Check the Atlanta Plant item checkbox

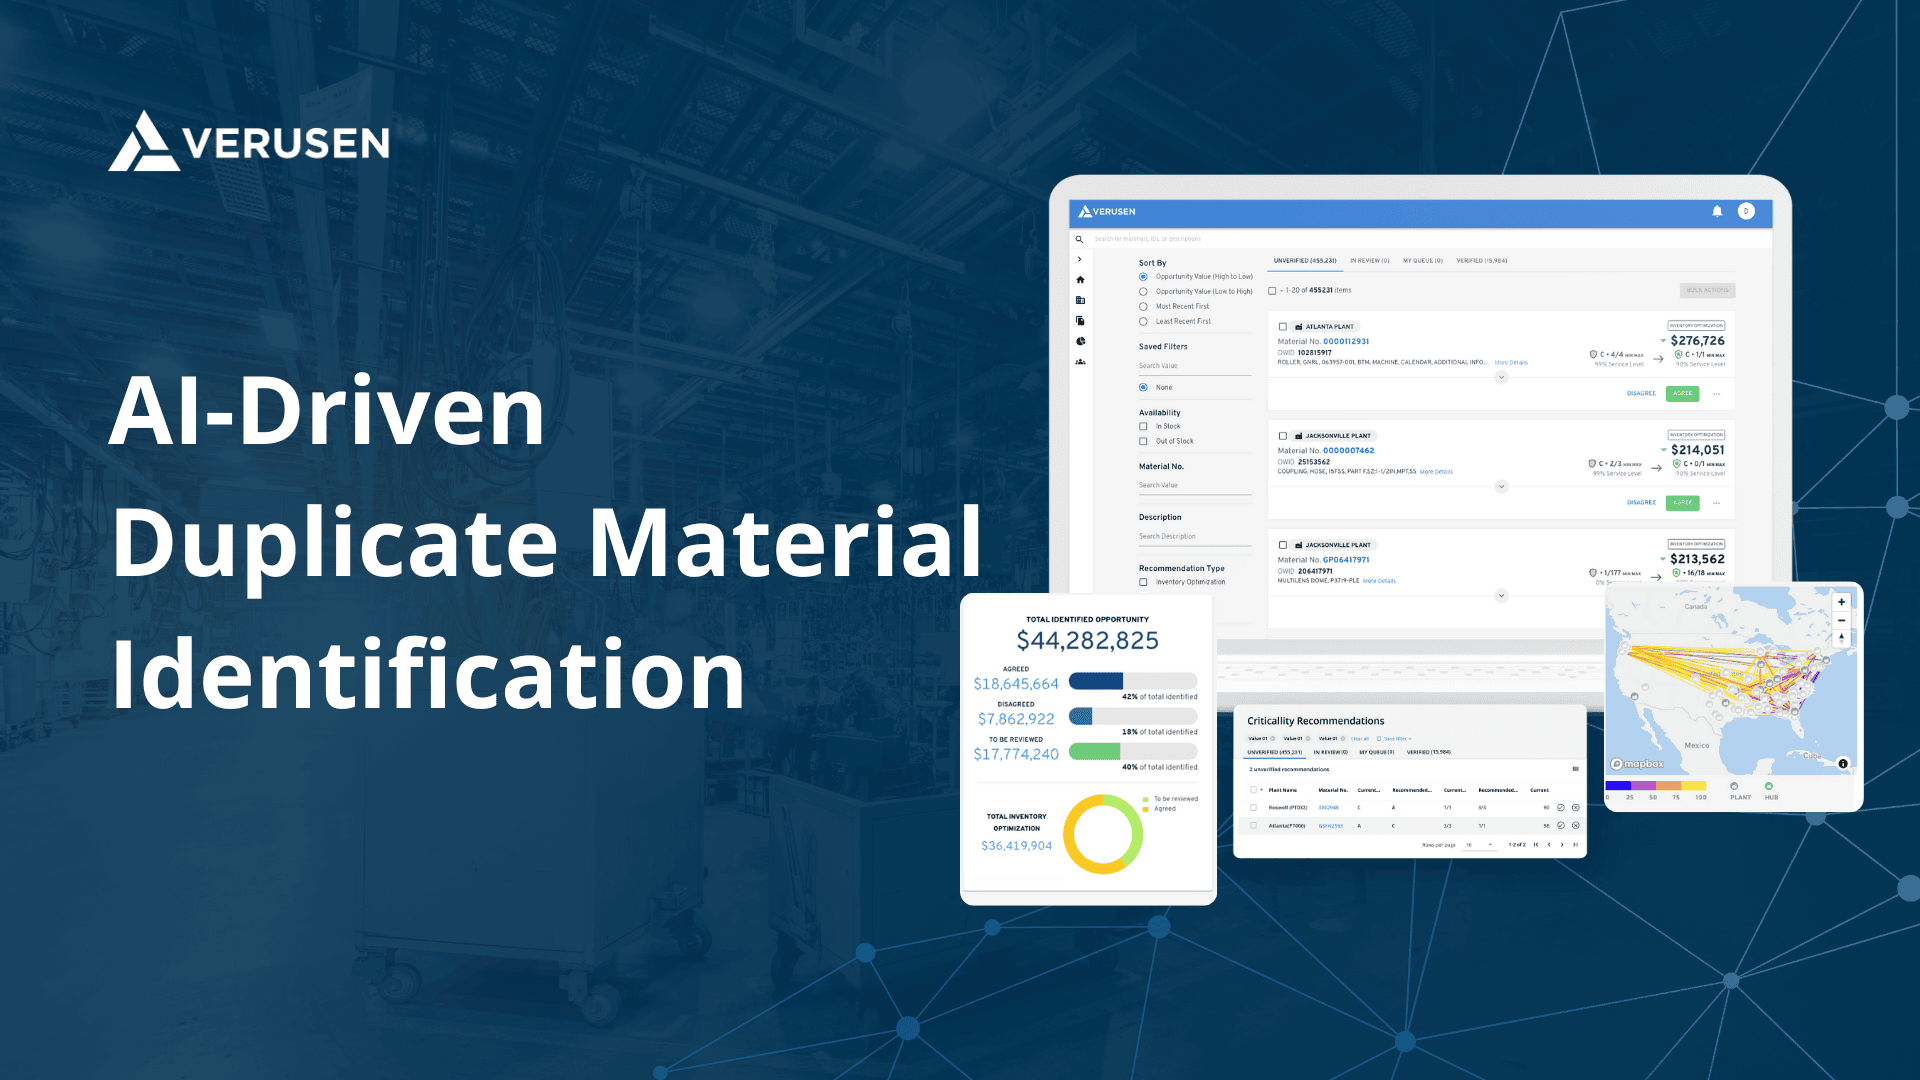pos(1283,327)
